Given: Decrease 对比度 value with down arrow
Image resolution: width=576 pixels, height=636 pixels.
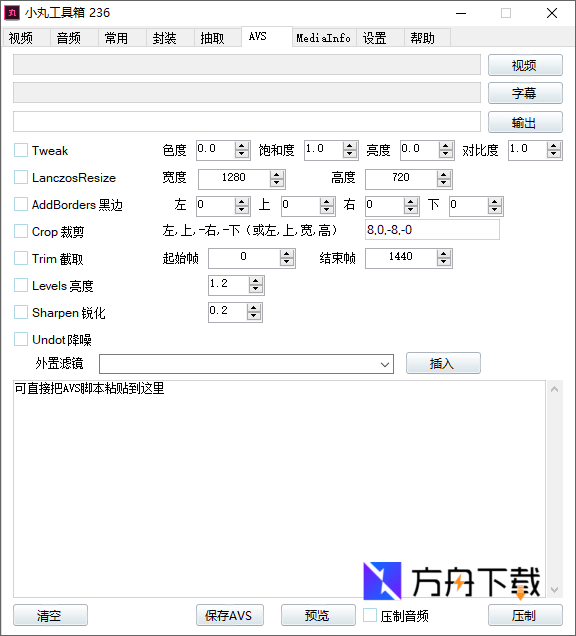Looking at the screenshot, I should (553, 154).
